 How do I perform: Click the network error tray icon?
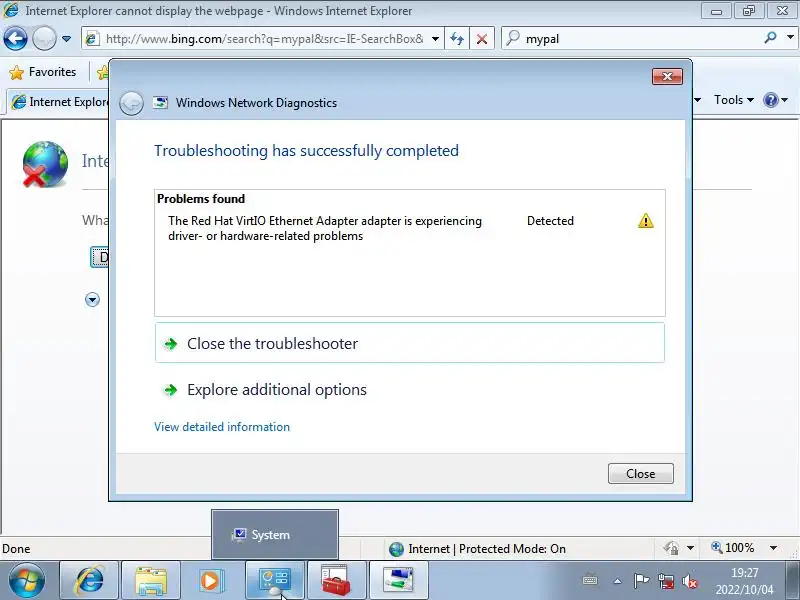click(x=665, y=581)
